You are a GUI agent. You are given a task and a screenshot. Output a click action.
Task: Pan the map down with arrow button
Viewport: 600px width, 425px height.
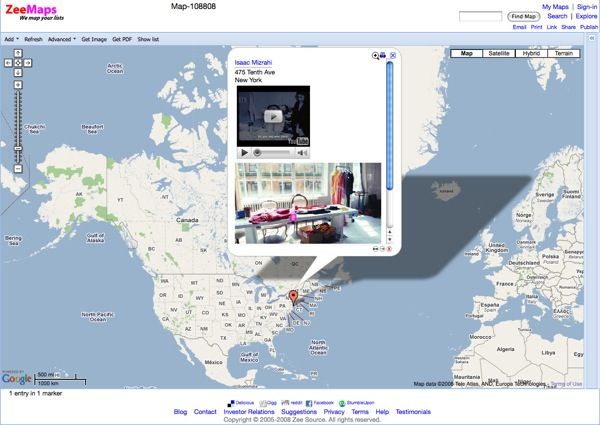(x=18, y=72)
